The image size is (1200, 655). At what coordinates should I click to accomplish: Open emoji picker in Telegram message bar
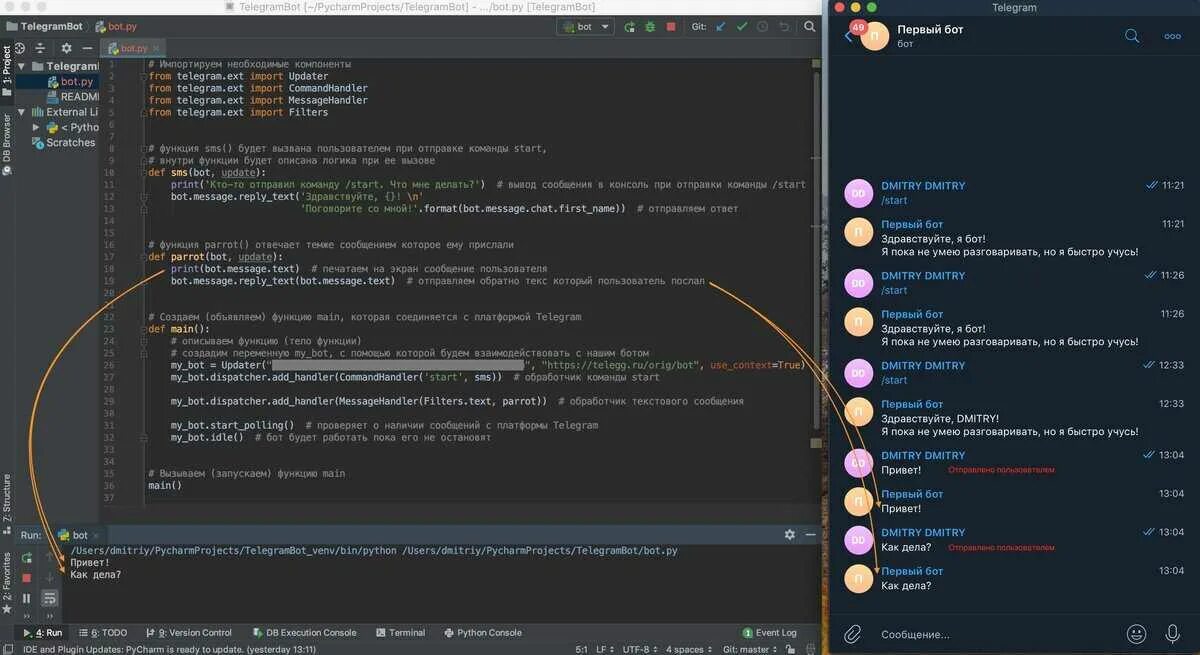click(x=1137, y=633)
